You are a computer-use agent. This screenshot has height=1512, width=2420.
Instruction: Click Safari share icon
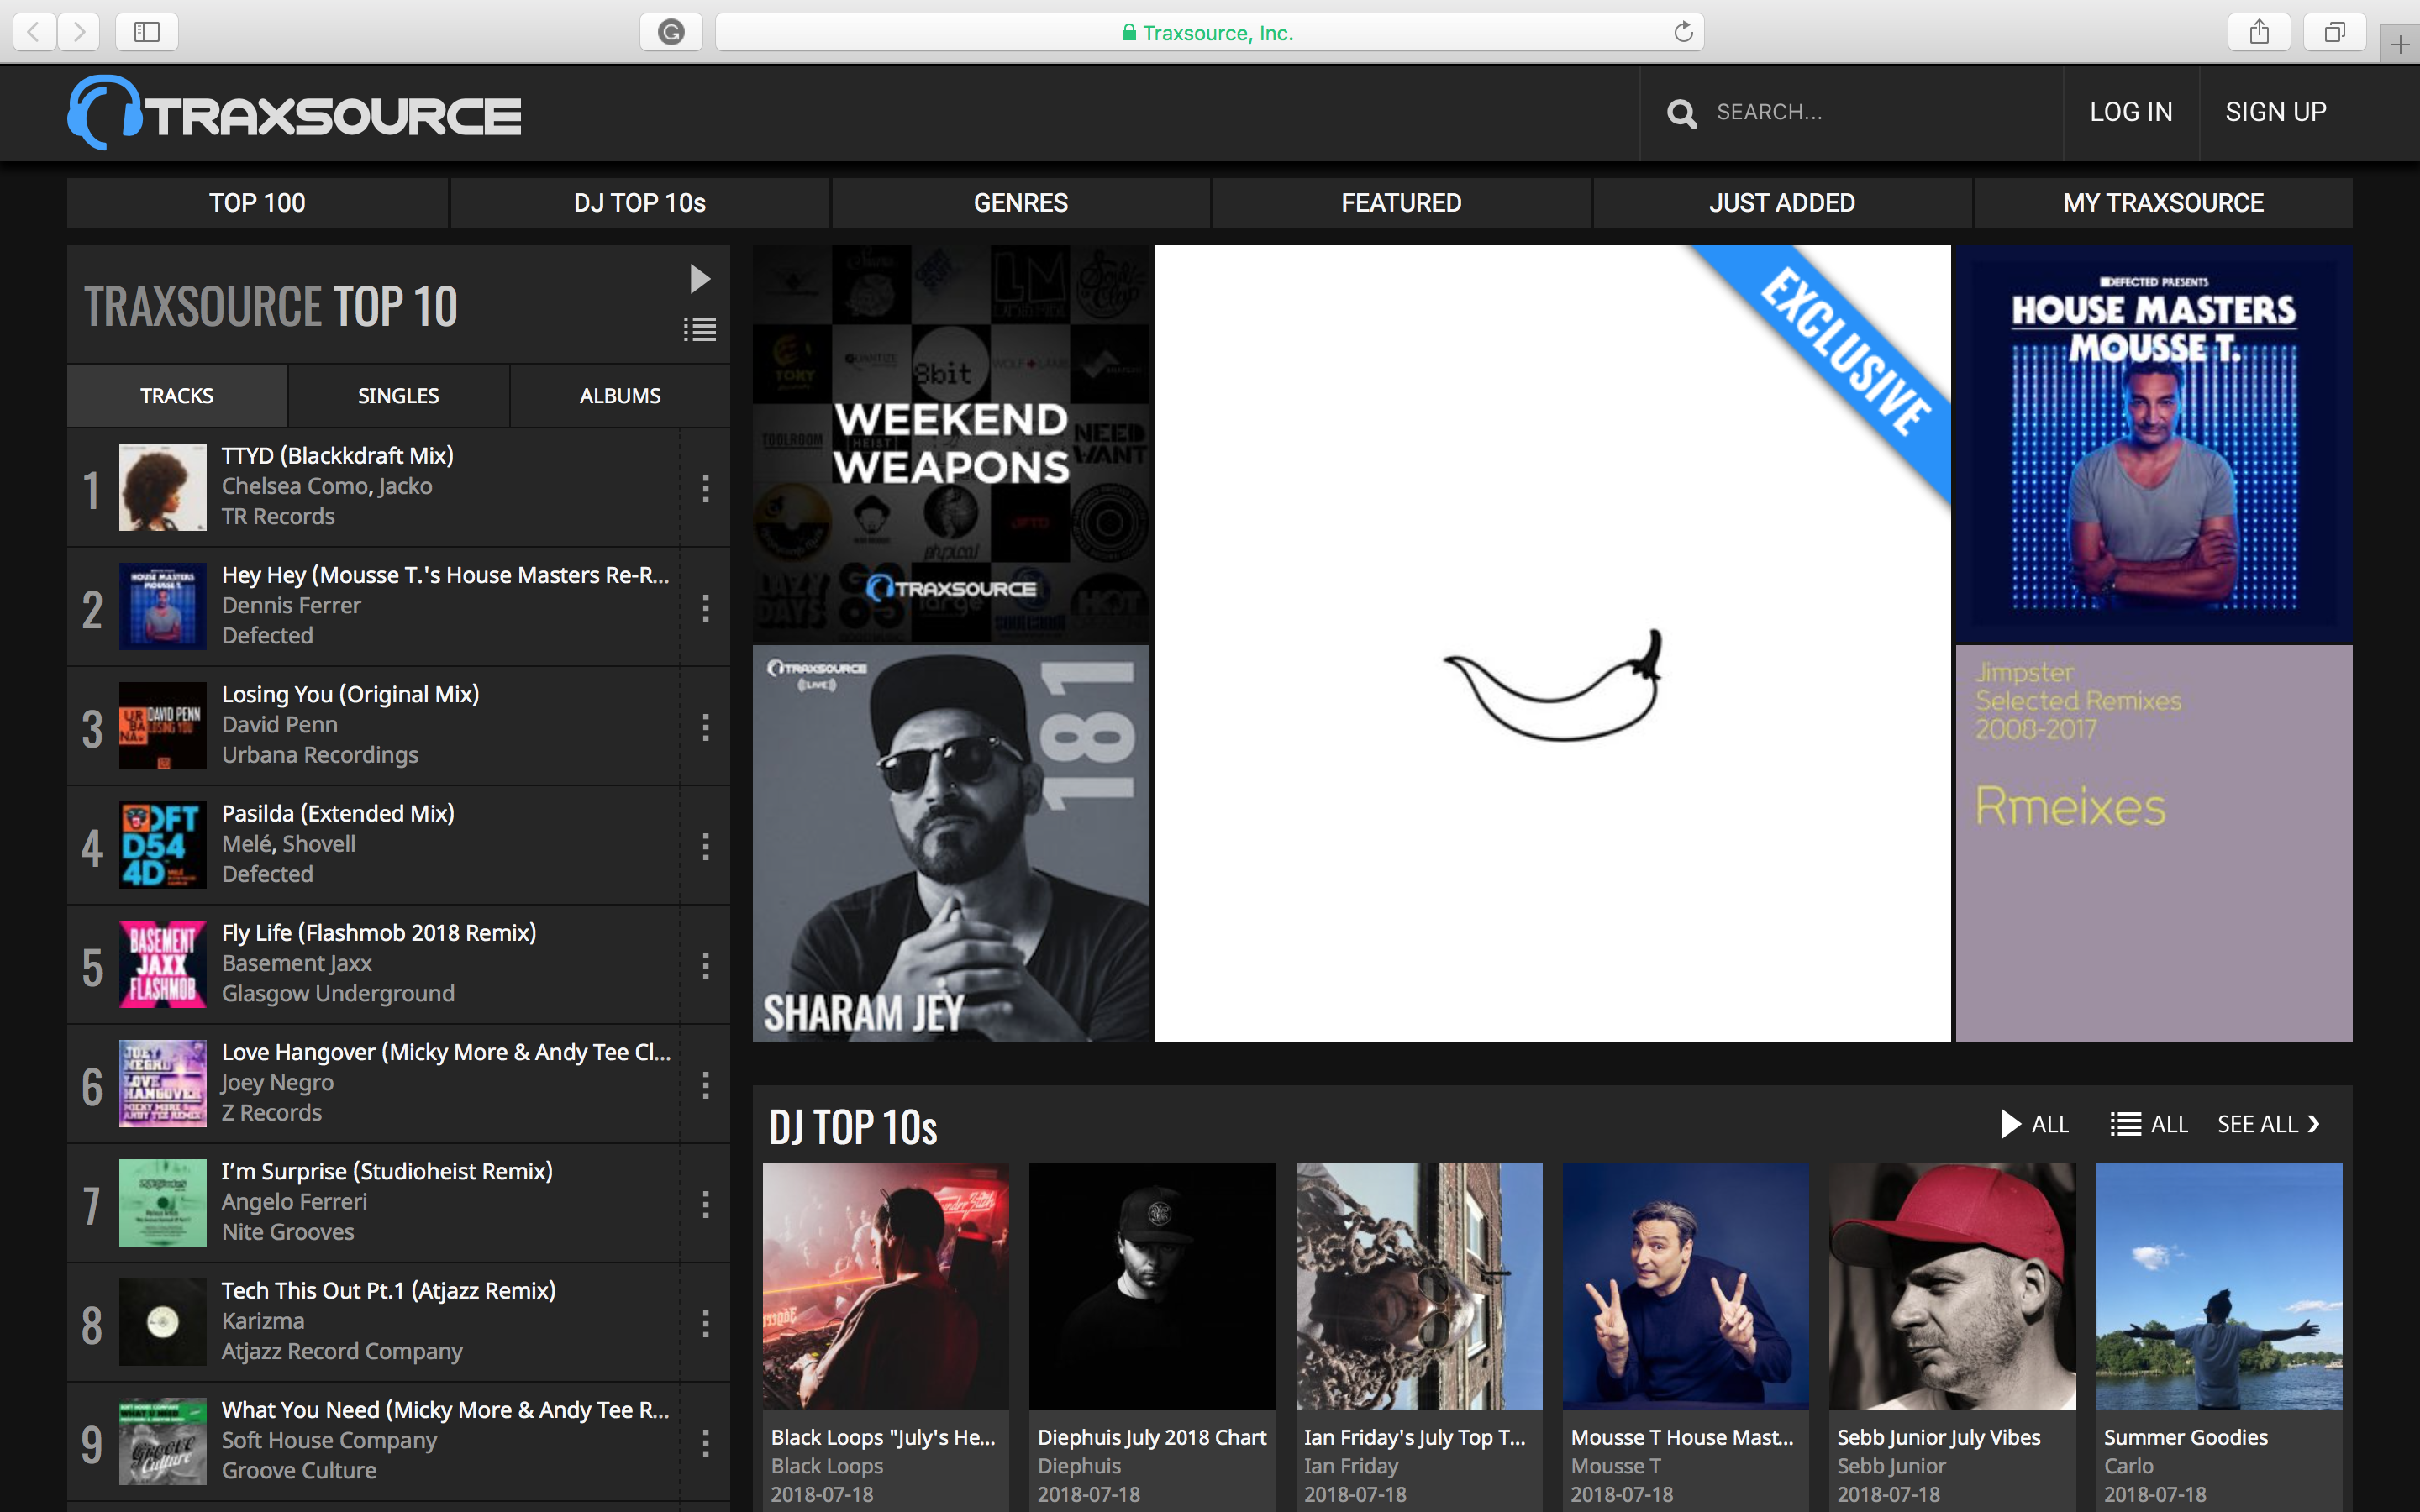coord(2259,32)
